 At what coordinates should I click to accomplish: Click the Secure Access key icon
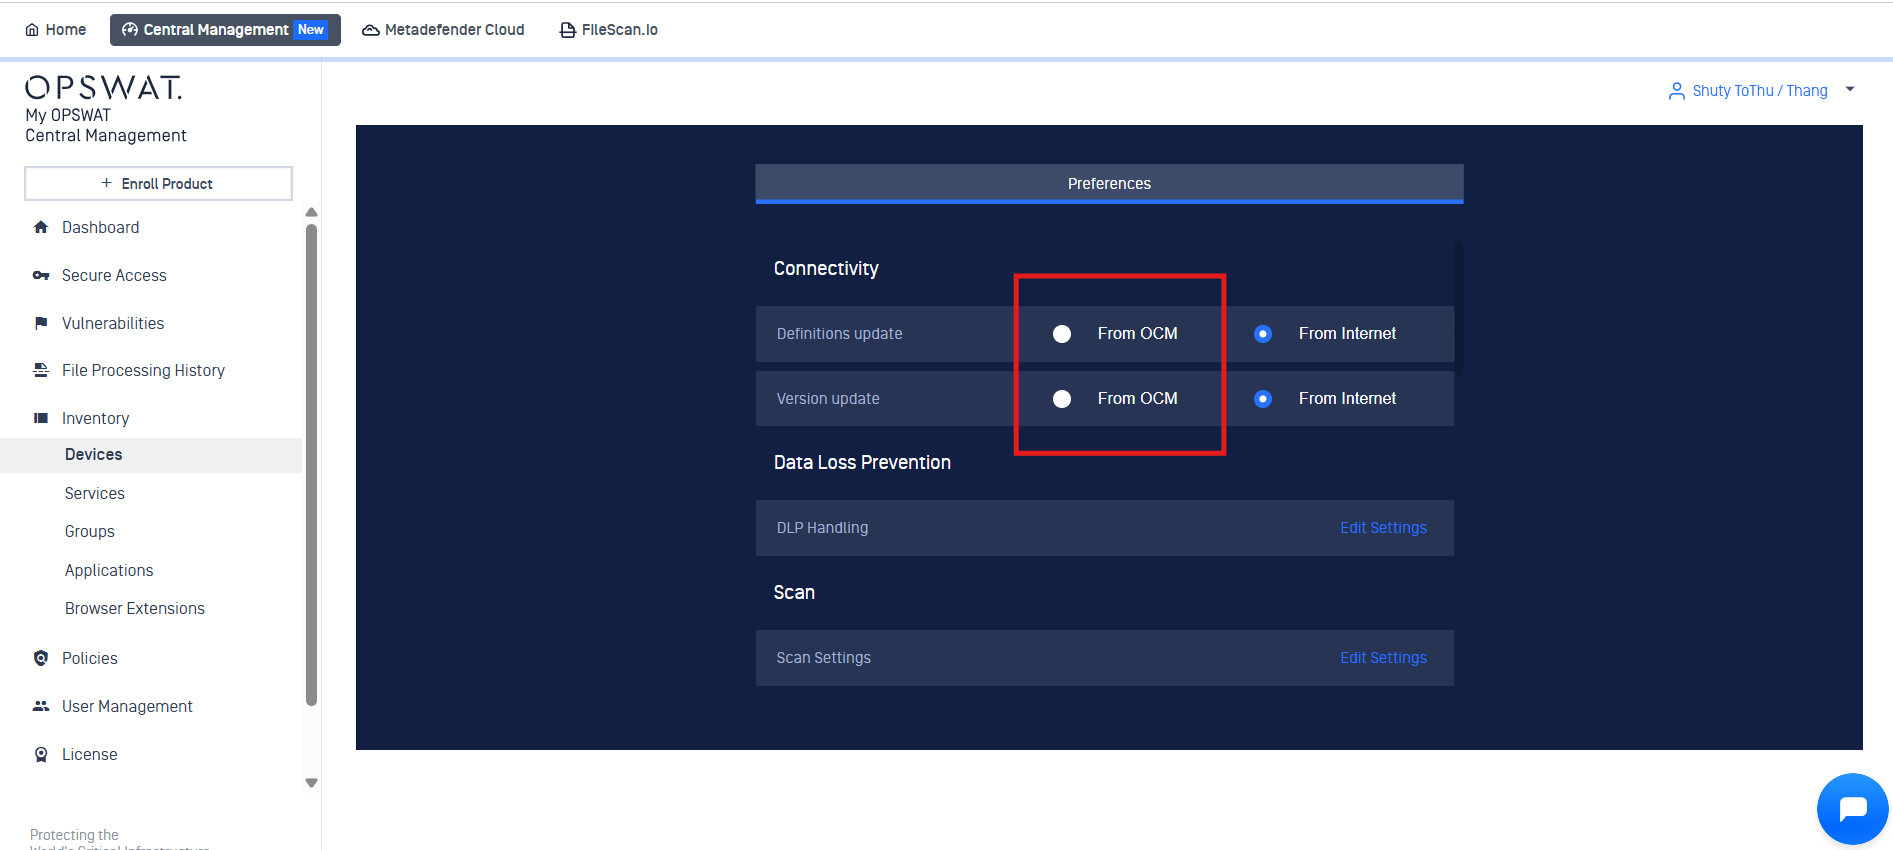41,275
